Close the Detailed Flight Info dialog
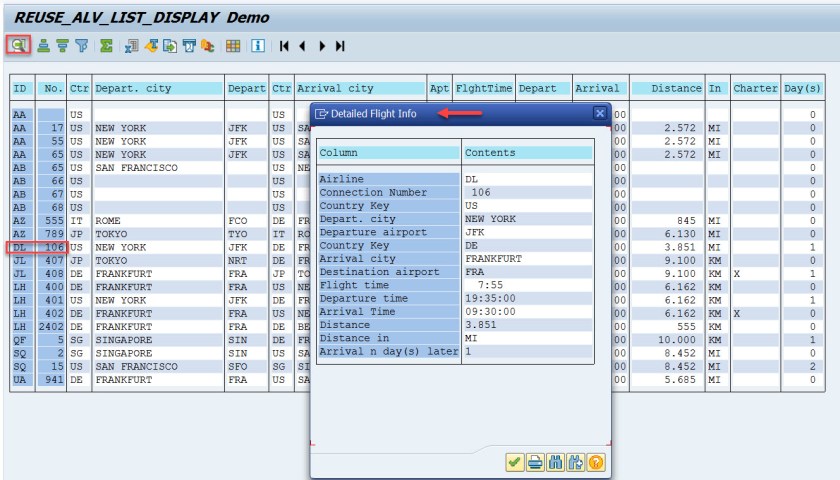The image size is (840, 480). click(599, 114)
